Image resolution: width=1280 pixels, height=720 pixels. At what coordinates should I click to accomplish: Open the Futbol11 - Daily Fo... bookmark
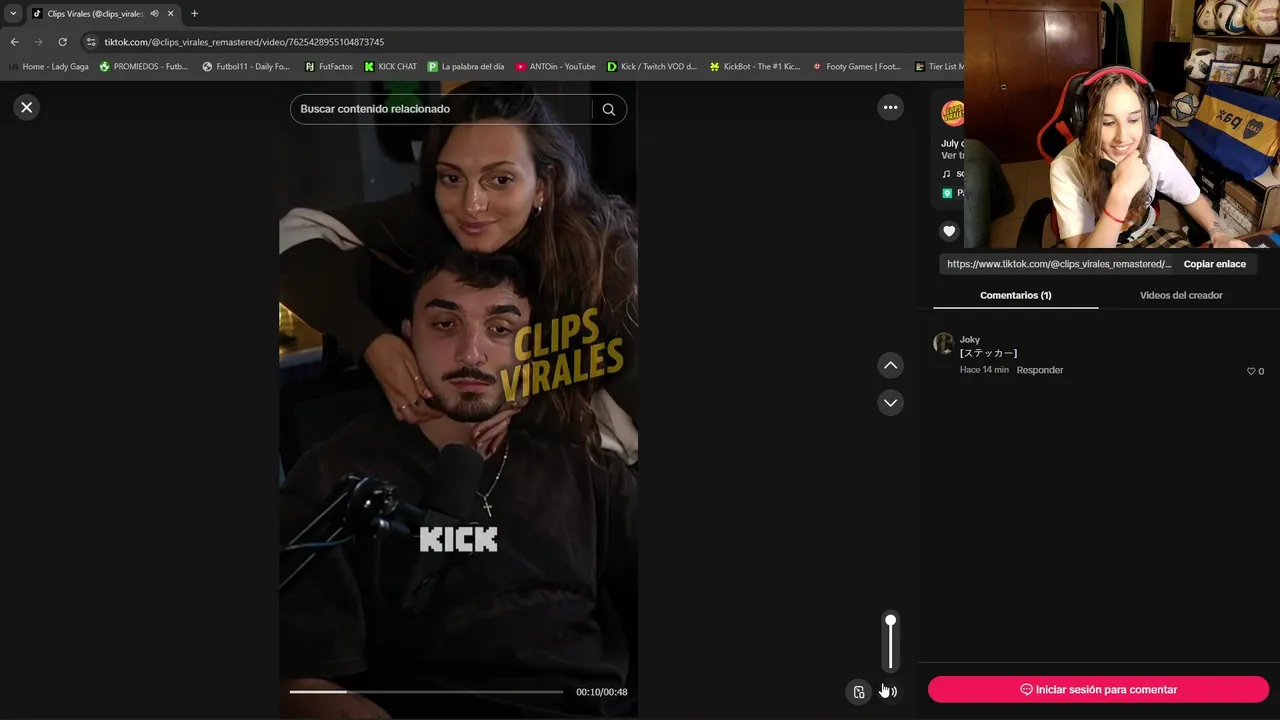tap(246, 67)
